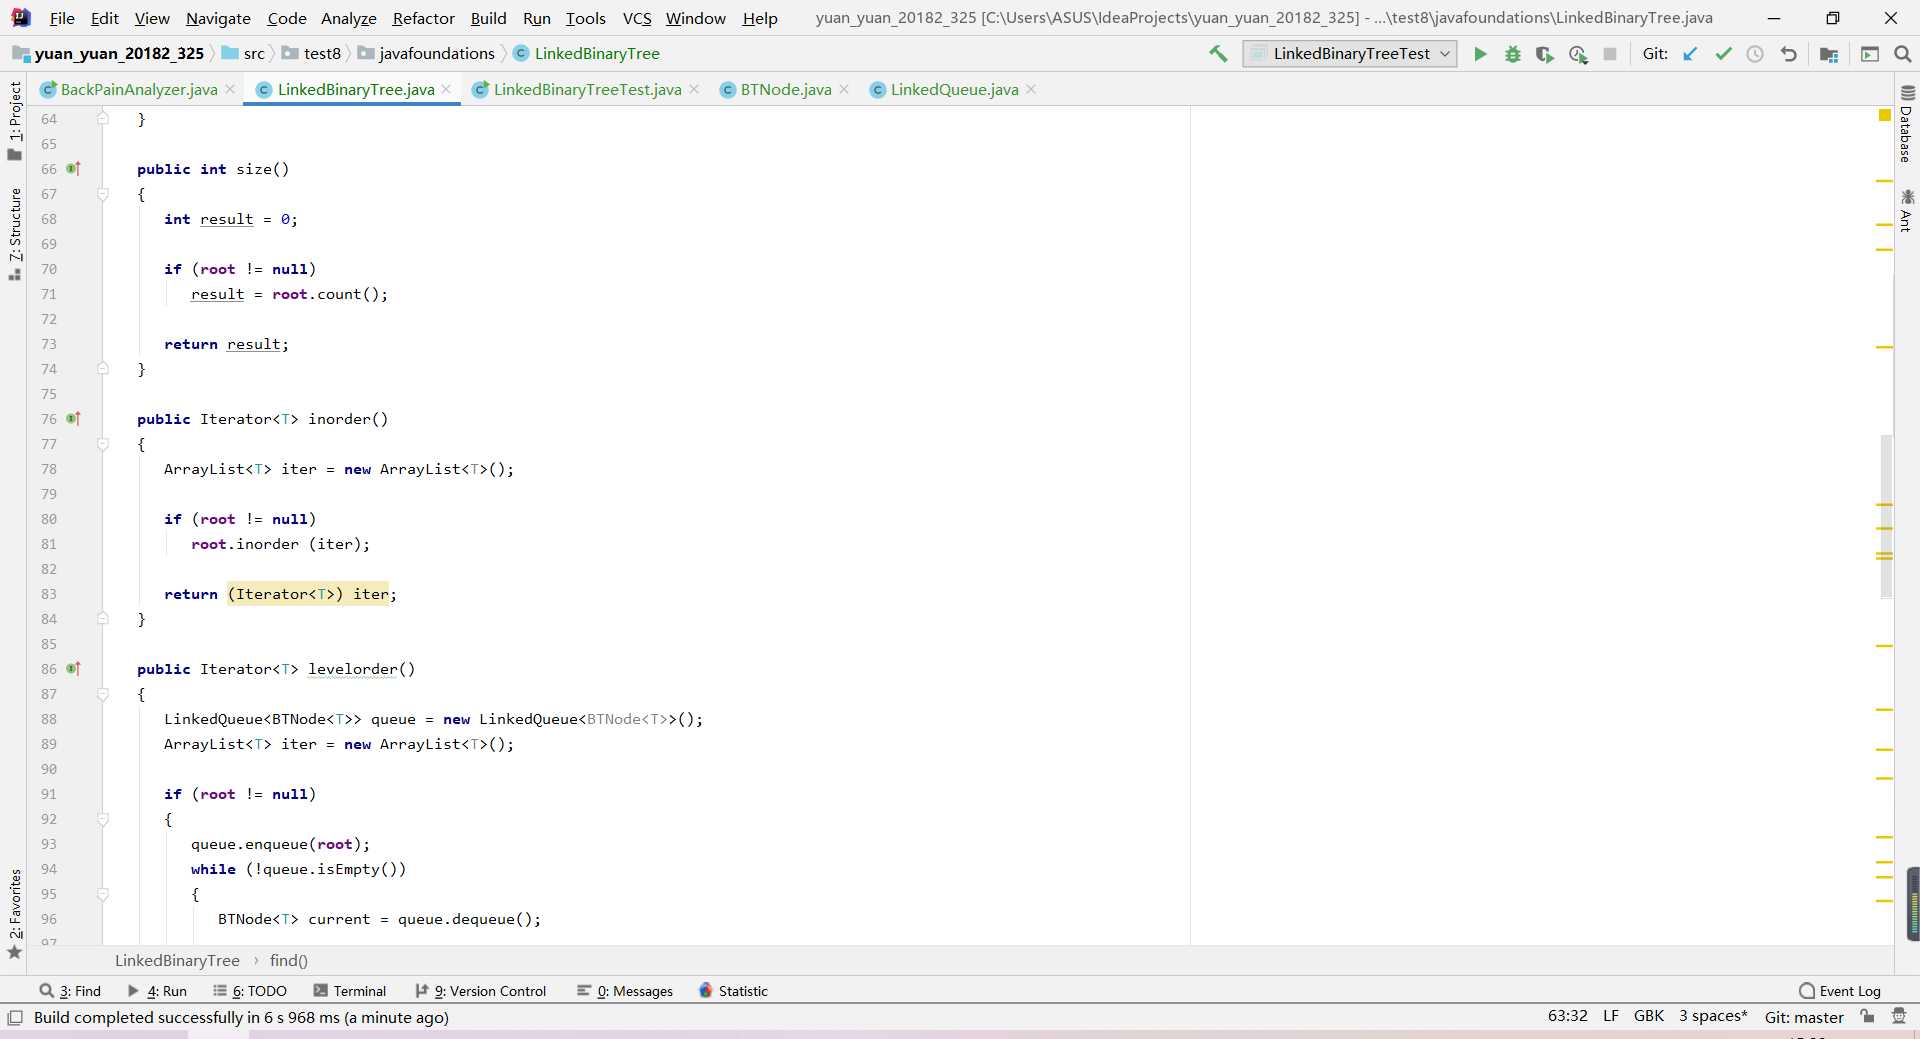
Task: Open Run Anything window icon
Action: coord(1870,54)
